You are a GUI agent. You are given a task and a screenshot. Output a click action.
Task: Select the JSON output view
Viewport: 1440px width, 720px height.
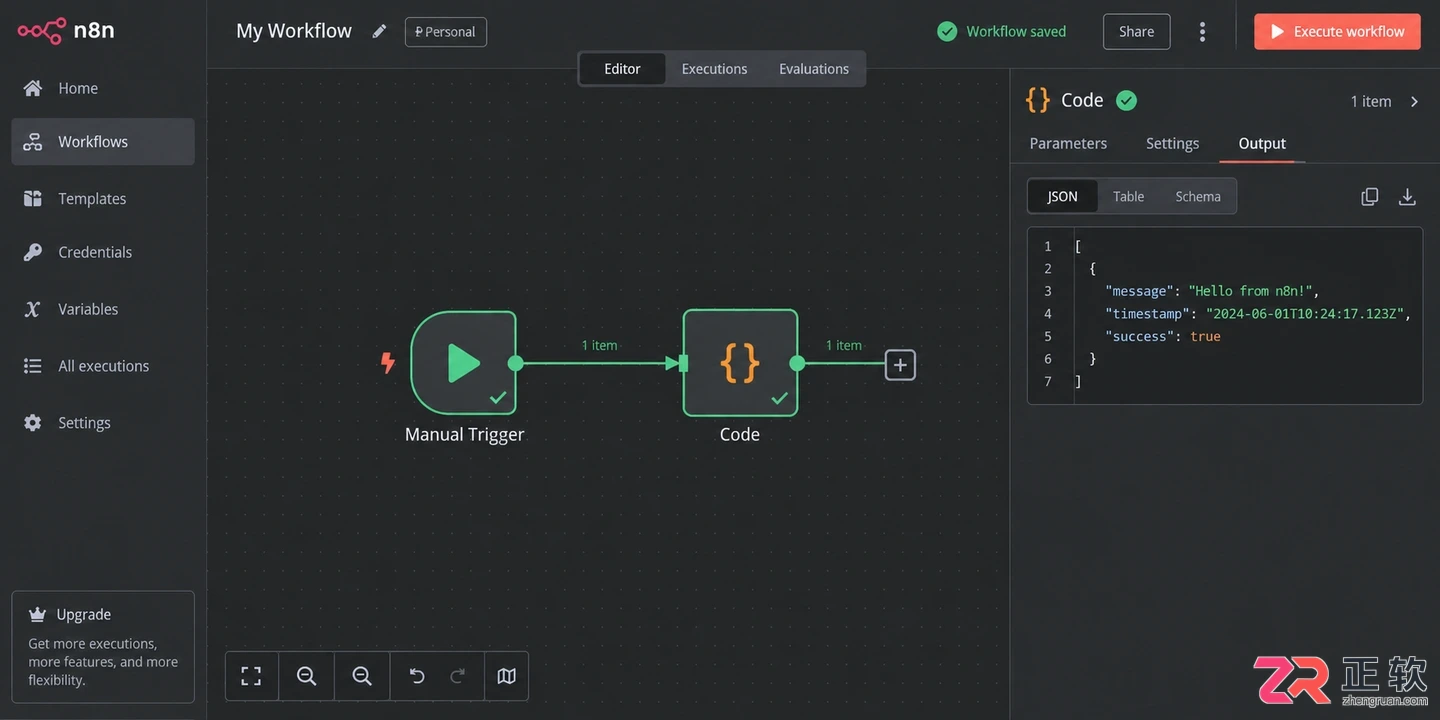tap(1062, 196)
